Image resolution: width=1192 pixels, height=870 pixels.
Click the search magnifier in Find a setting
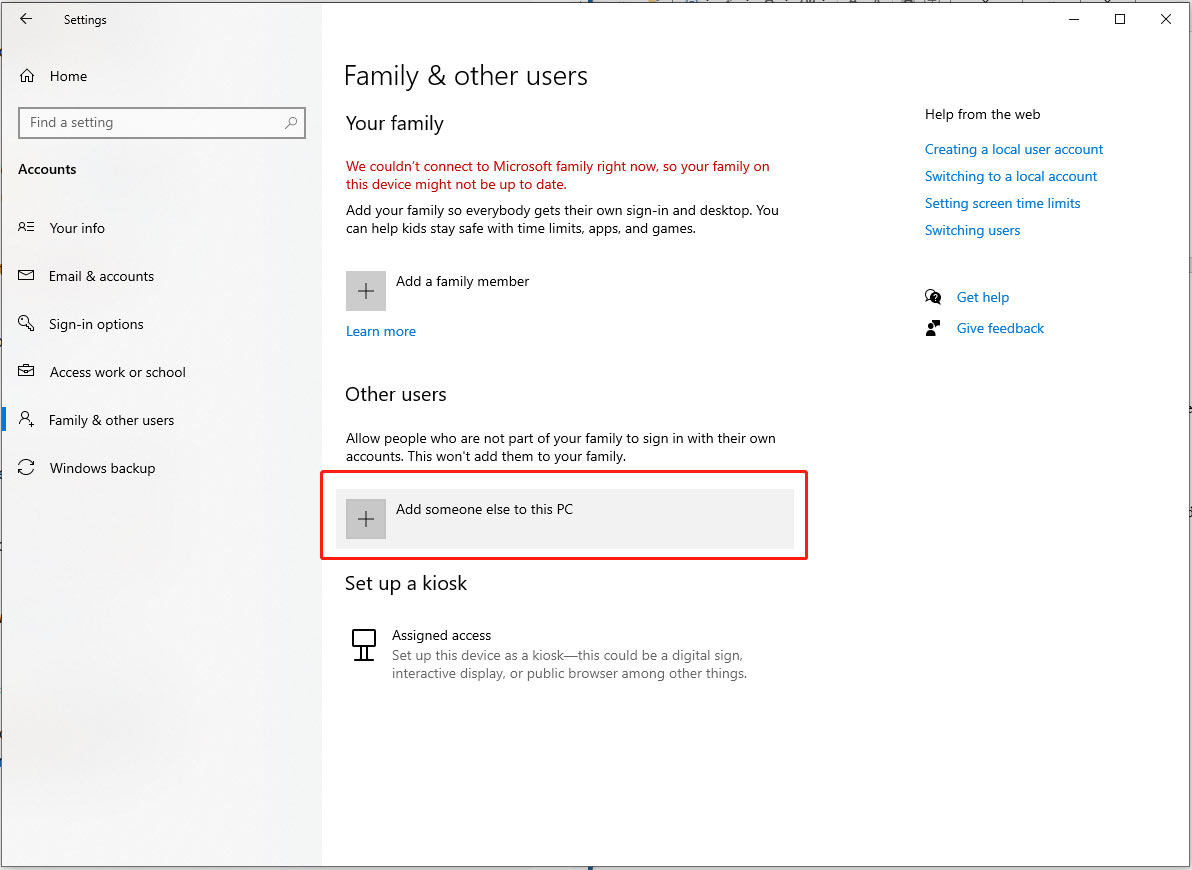pyautogui.click(x=290, y=122)
